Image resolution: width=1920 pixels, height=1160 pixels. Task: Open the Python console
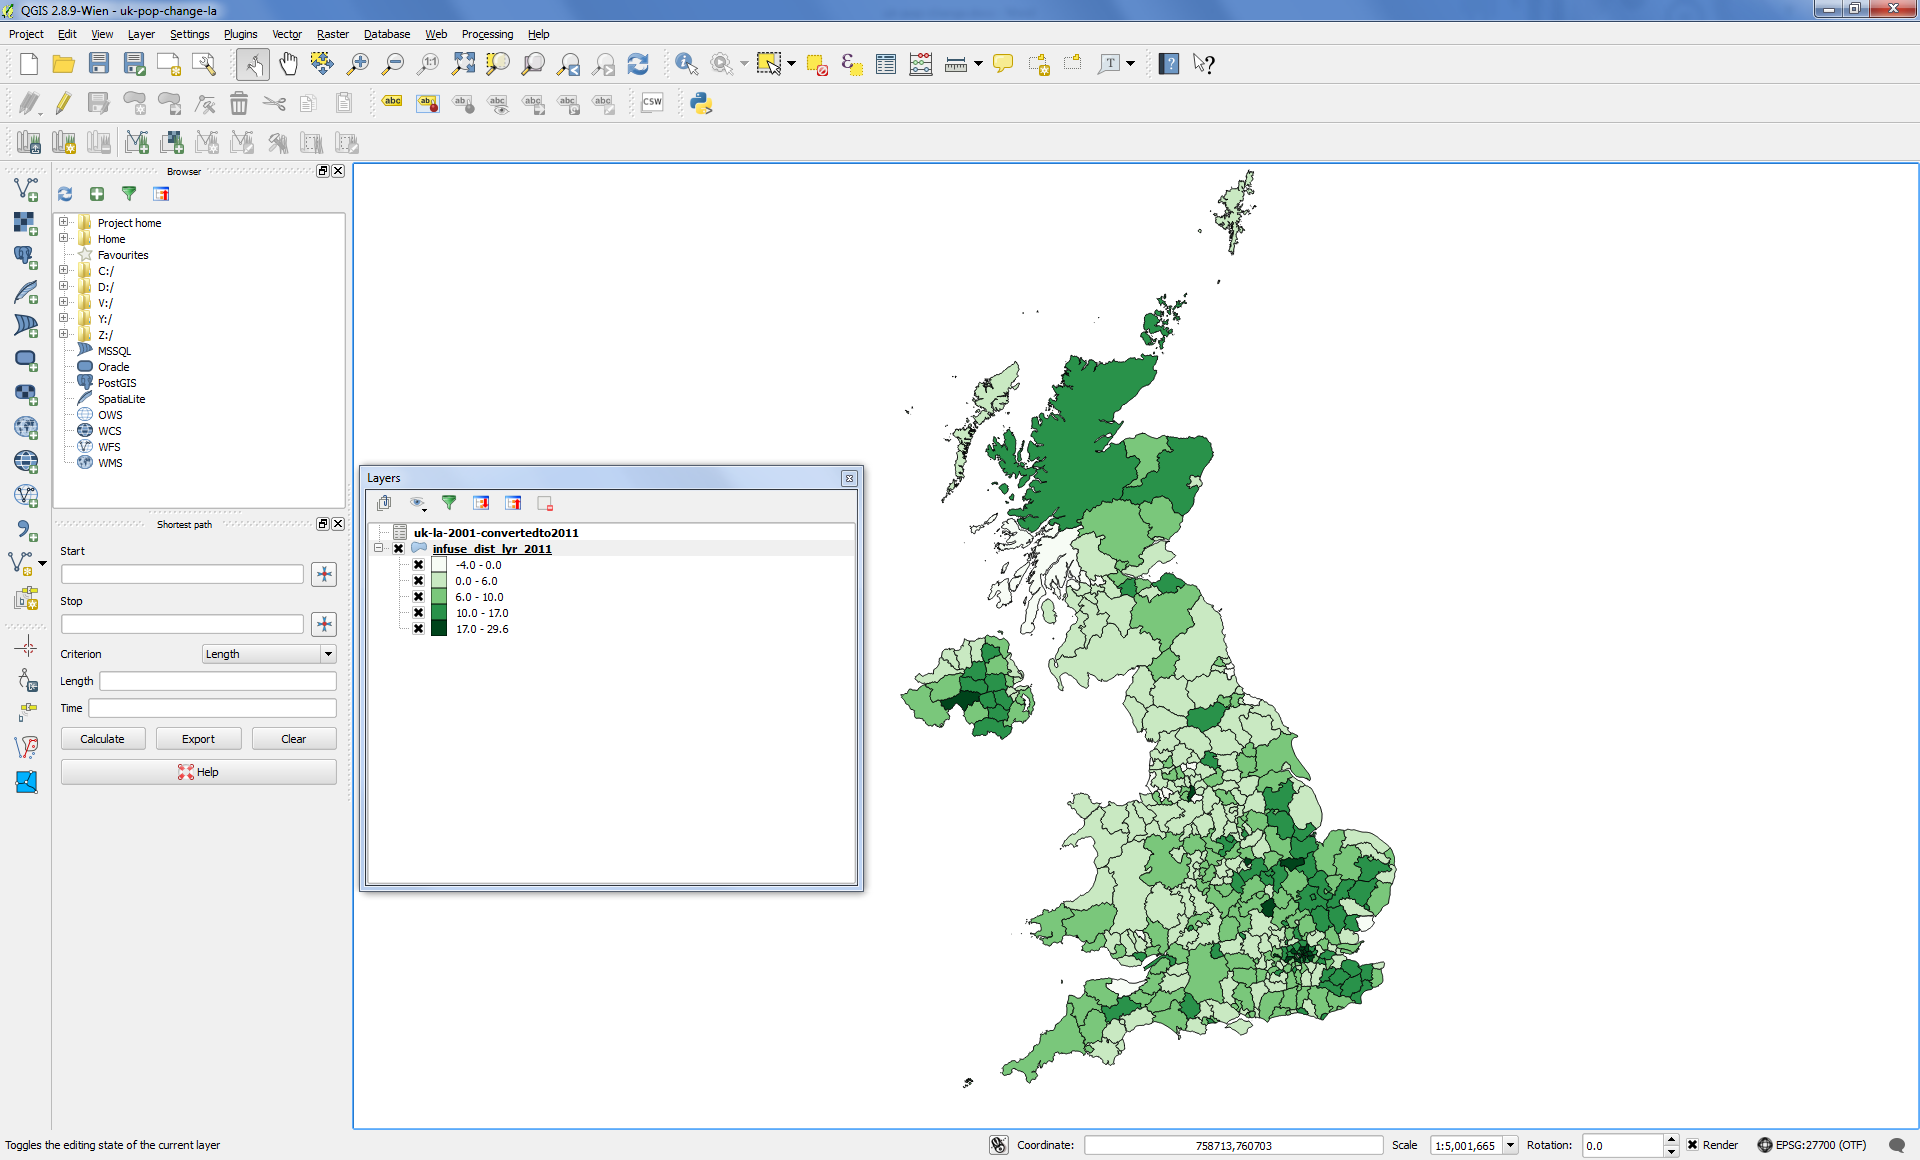click(x=700, y=102)
